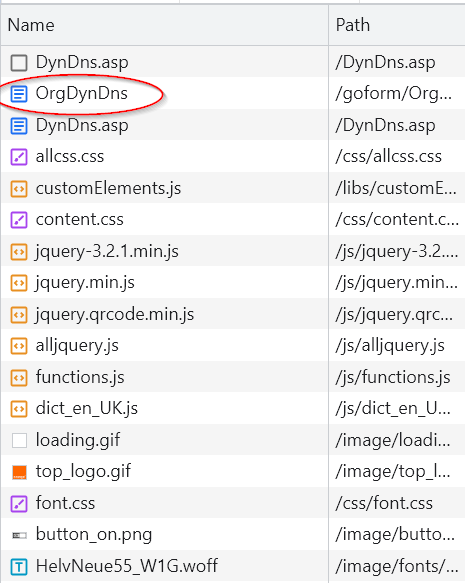Open the dict_en_UK.js request

87,409
